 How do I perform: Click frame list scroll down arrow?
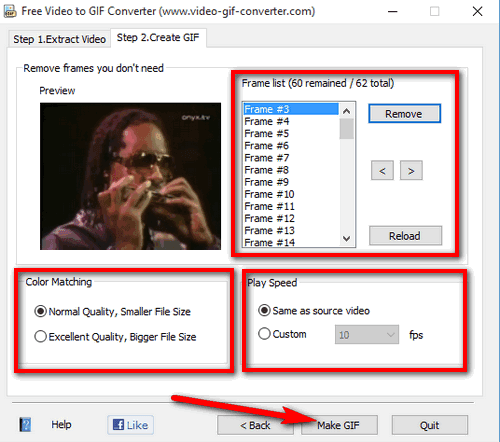click(x=347, y=239)
